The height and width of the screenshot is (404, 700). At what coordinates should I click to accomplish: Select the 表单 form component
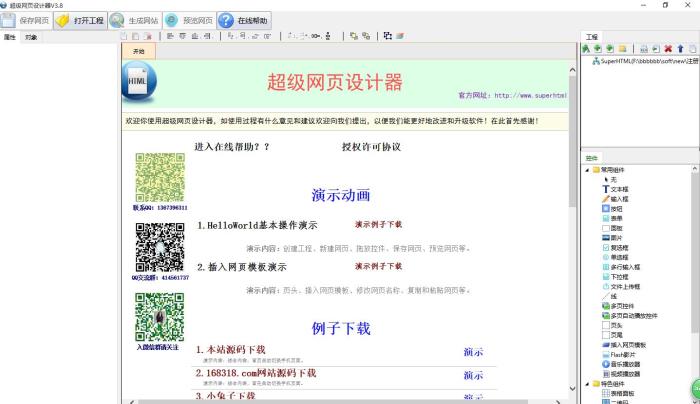[612, 218]
